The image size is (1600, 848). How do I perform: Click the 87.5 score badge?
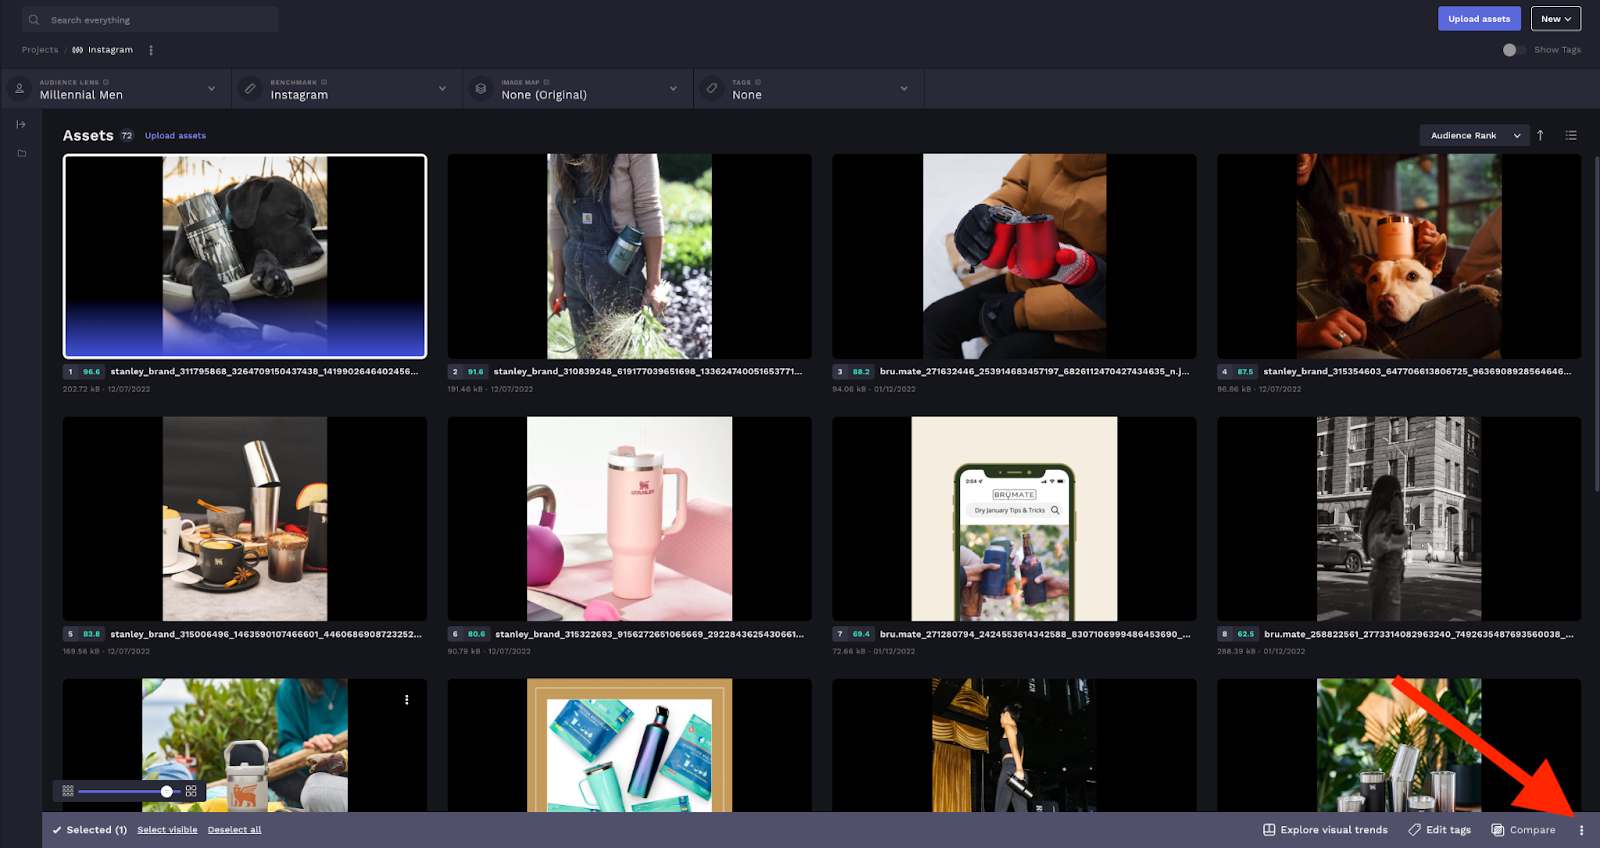pos(1245,372)
